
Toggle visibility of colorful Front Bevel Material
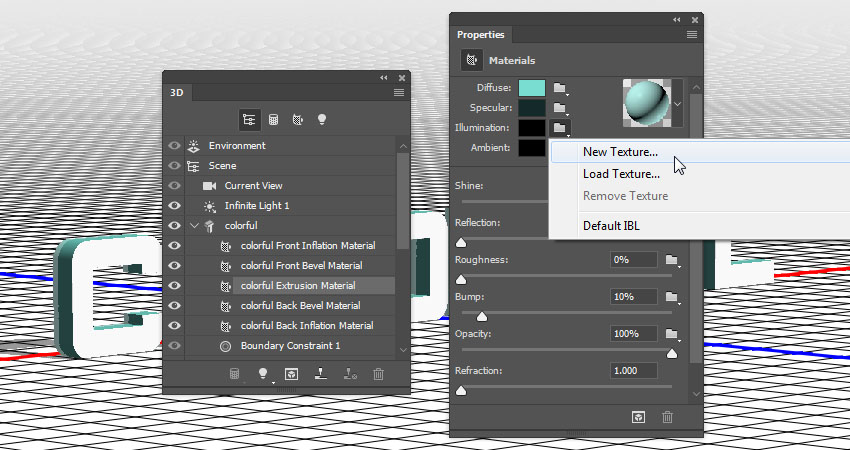175,266
